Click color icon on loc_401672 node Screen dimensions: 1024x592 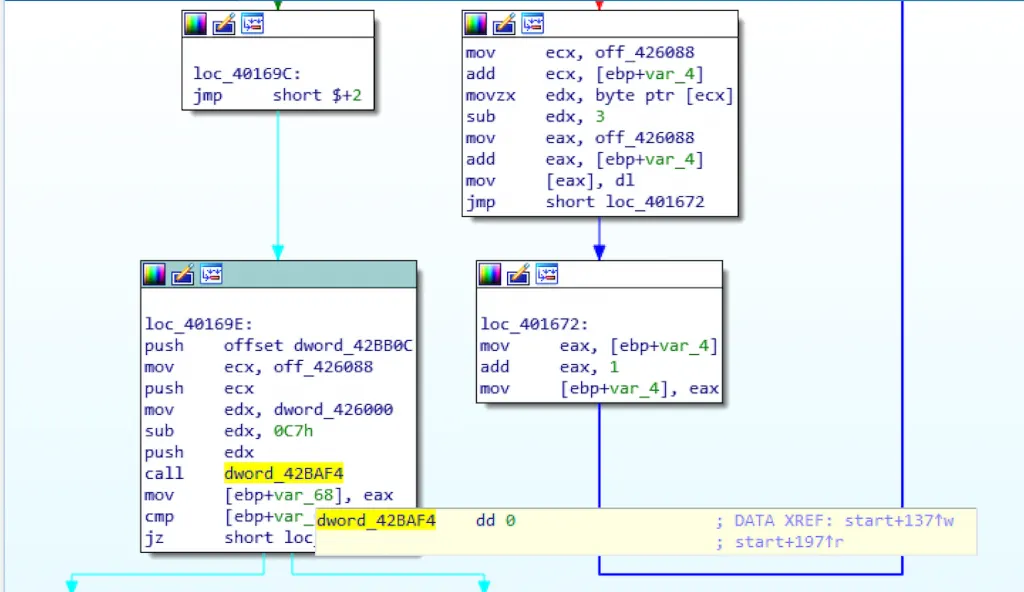tap(490, 274)
